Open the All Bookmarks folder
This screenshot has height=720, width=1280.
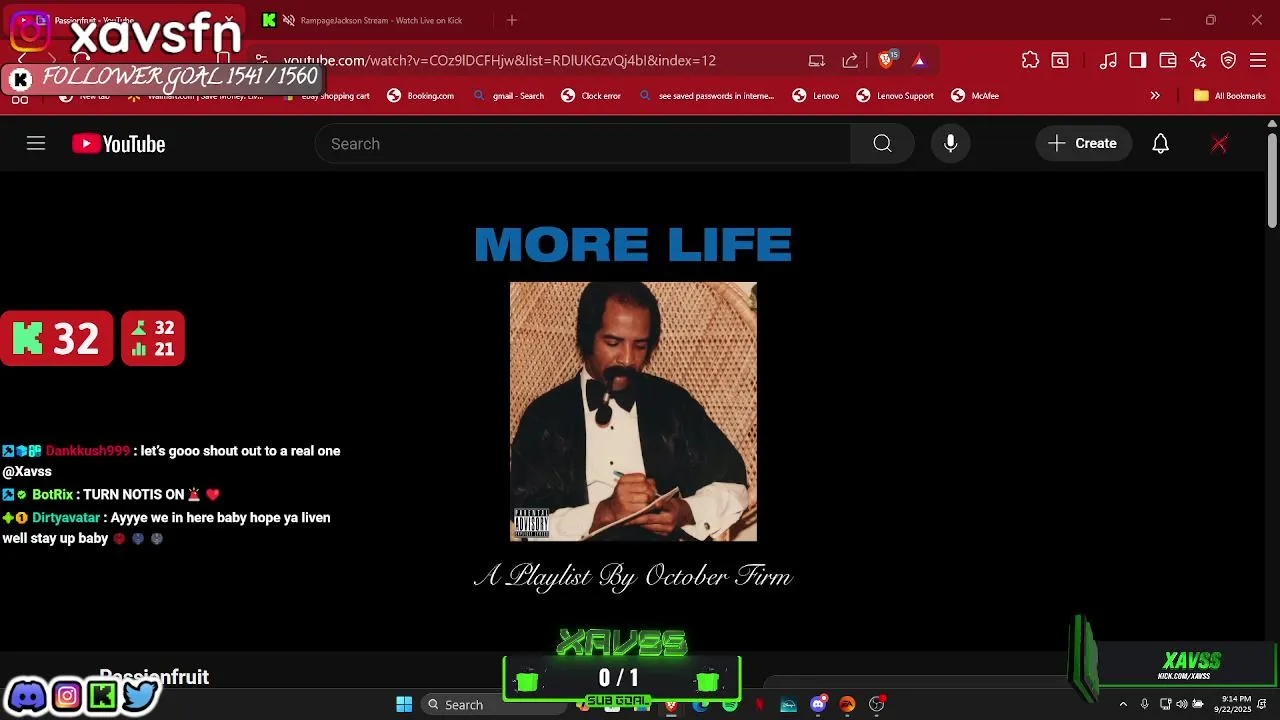tap(1230, 96)
